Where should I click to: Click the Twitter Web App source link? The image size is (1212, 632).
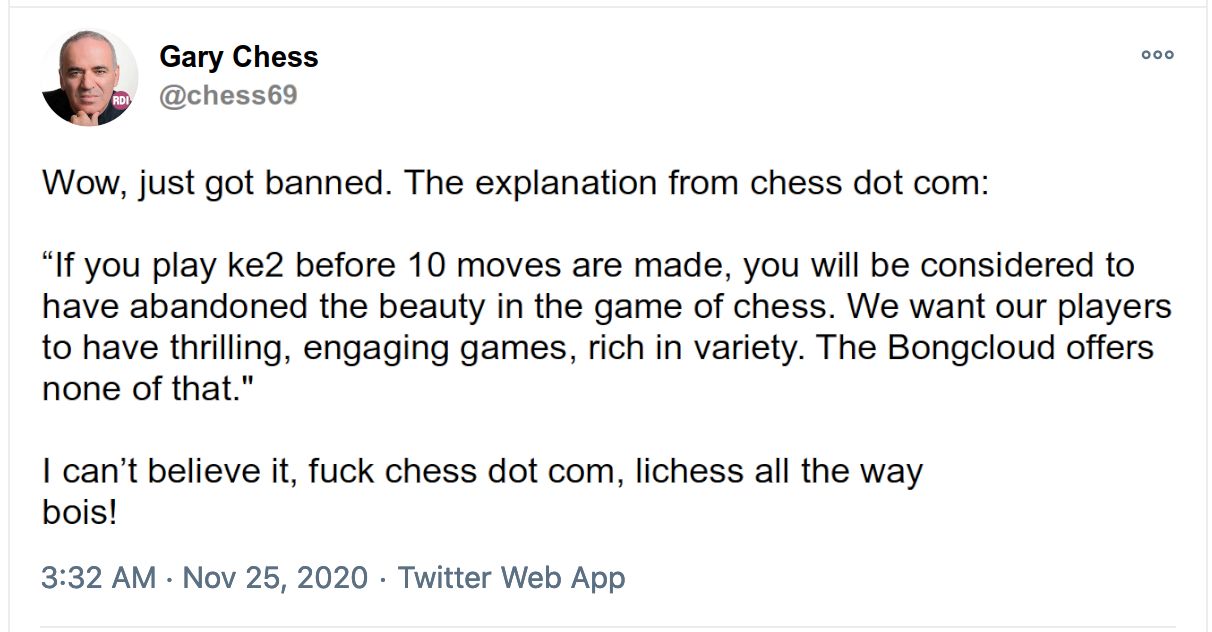tap(511, 578)
